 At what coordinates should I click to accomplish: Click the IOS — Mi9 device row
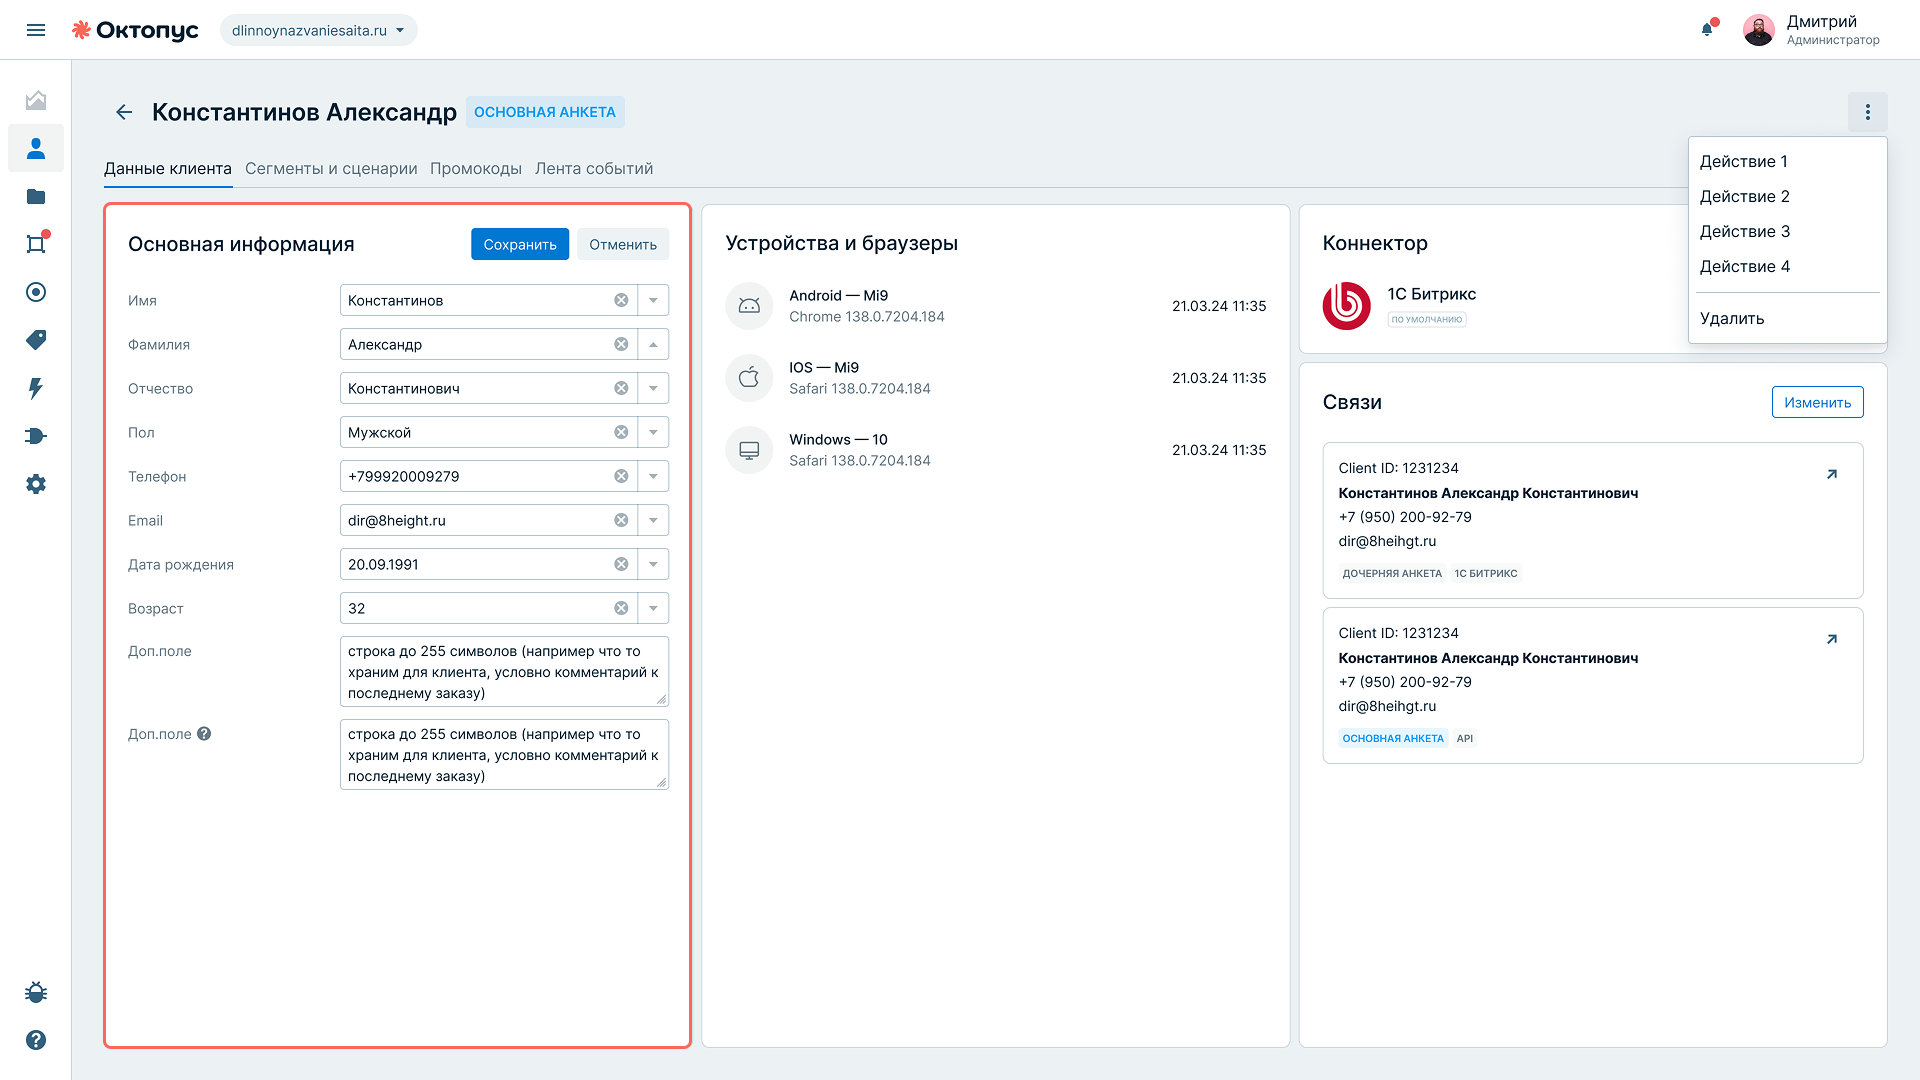(x=996, y=378)
